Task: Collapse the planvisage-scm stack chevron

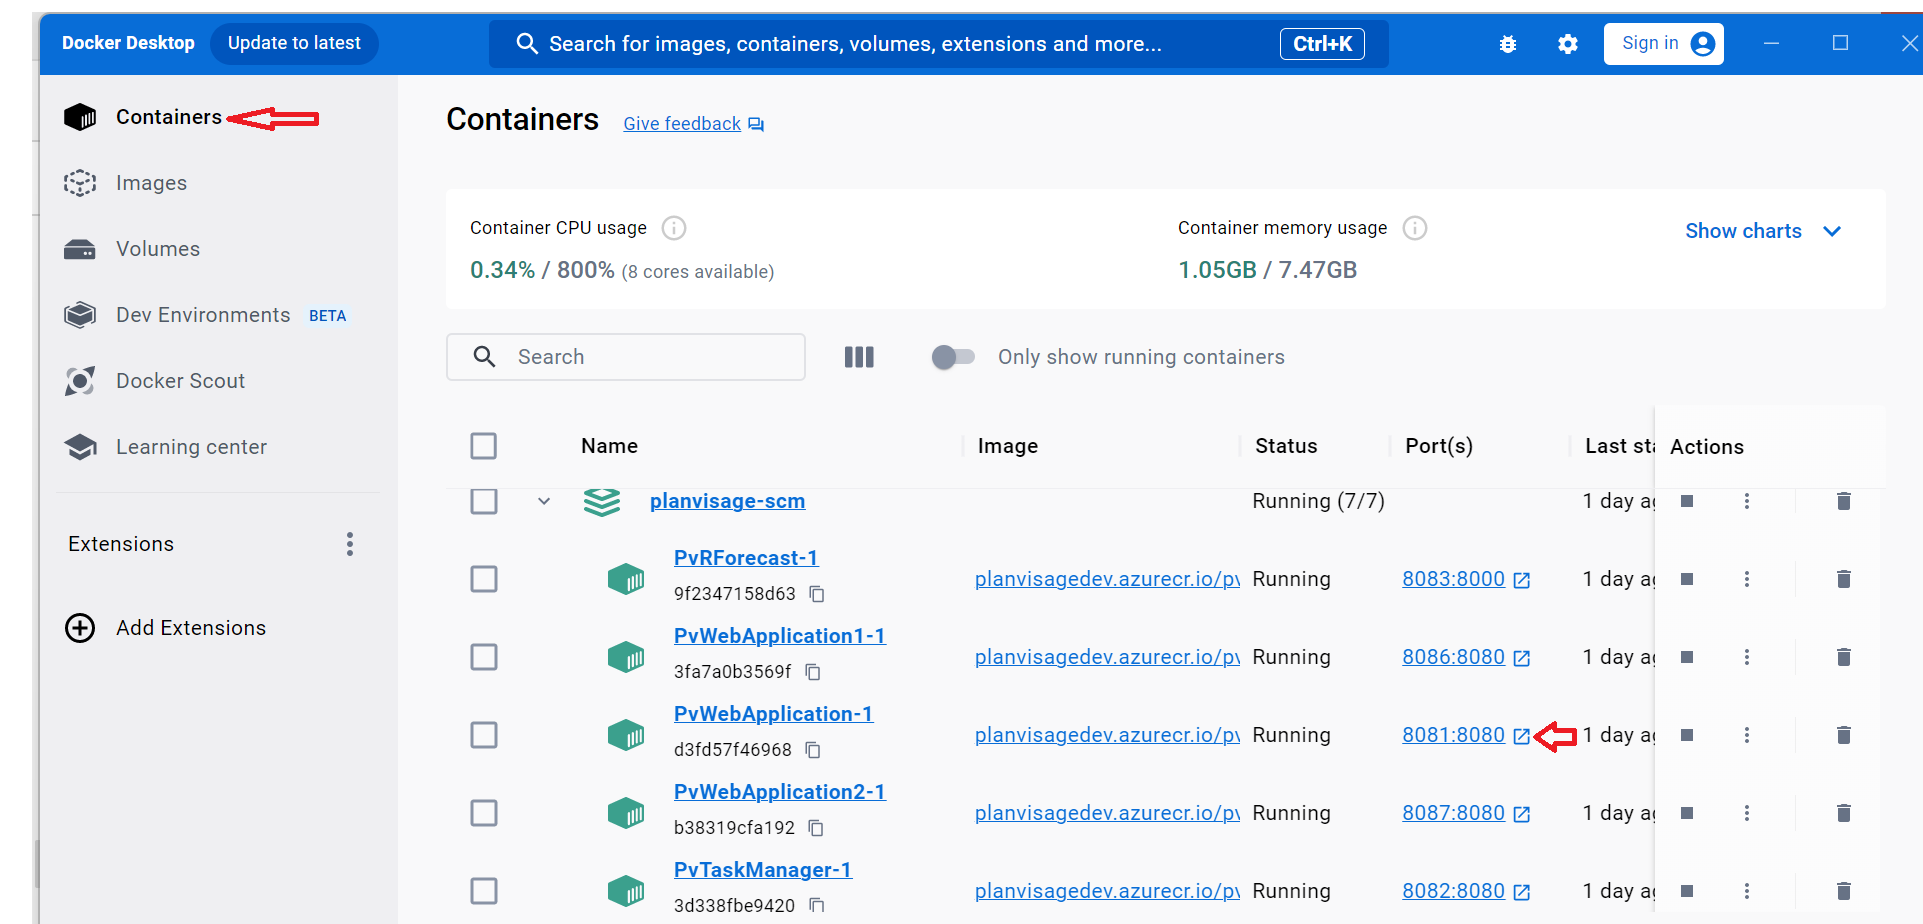Action: coord(544,501)
